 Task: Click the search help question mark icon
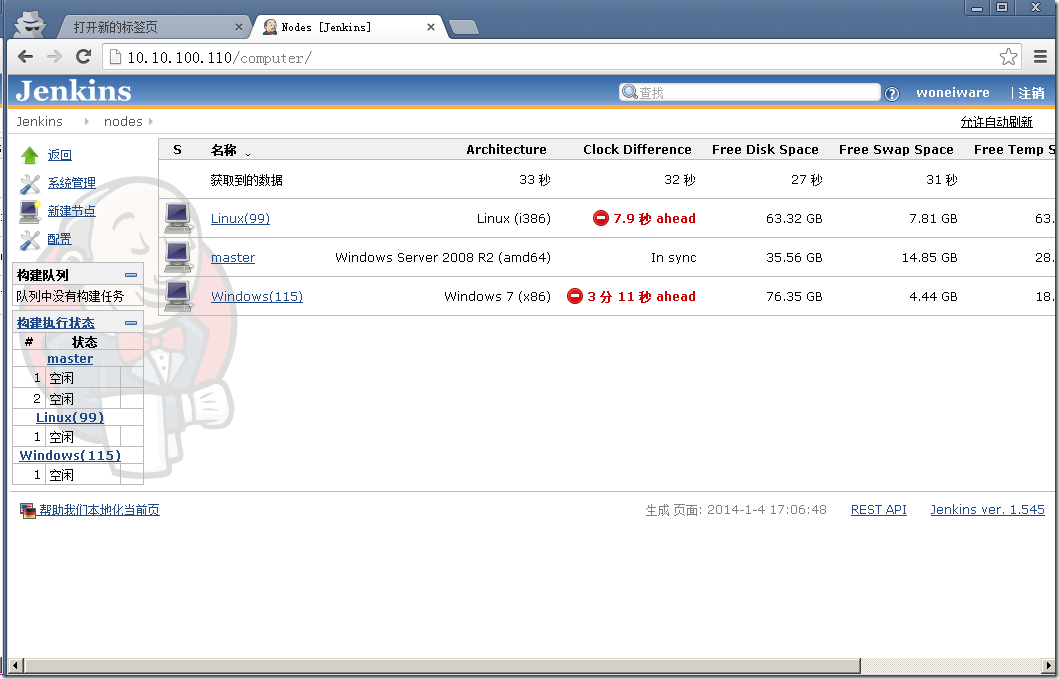[892, 94]
